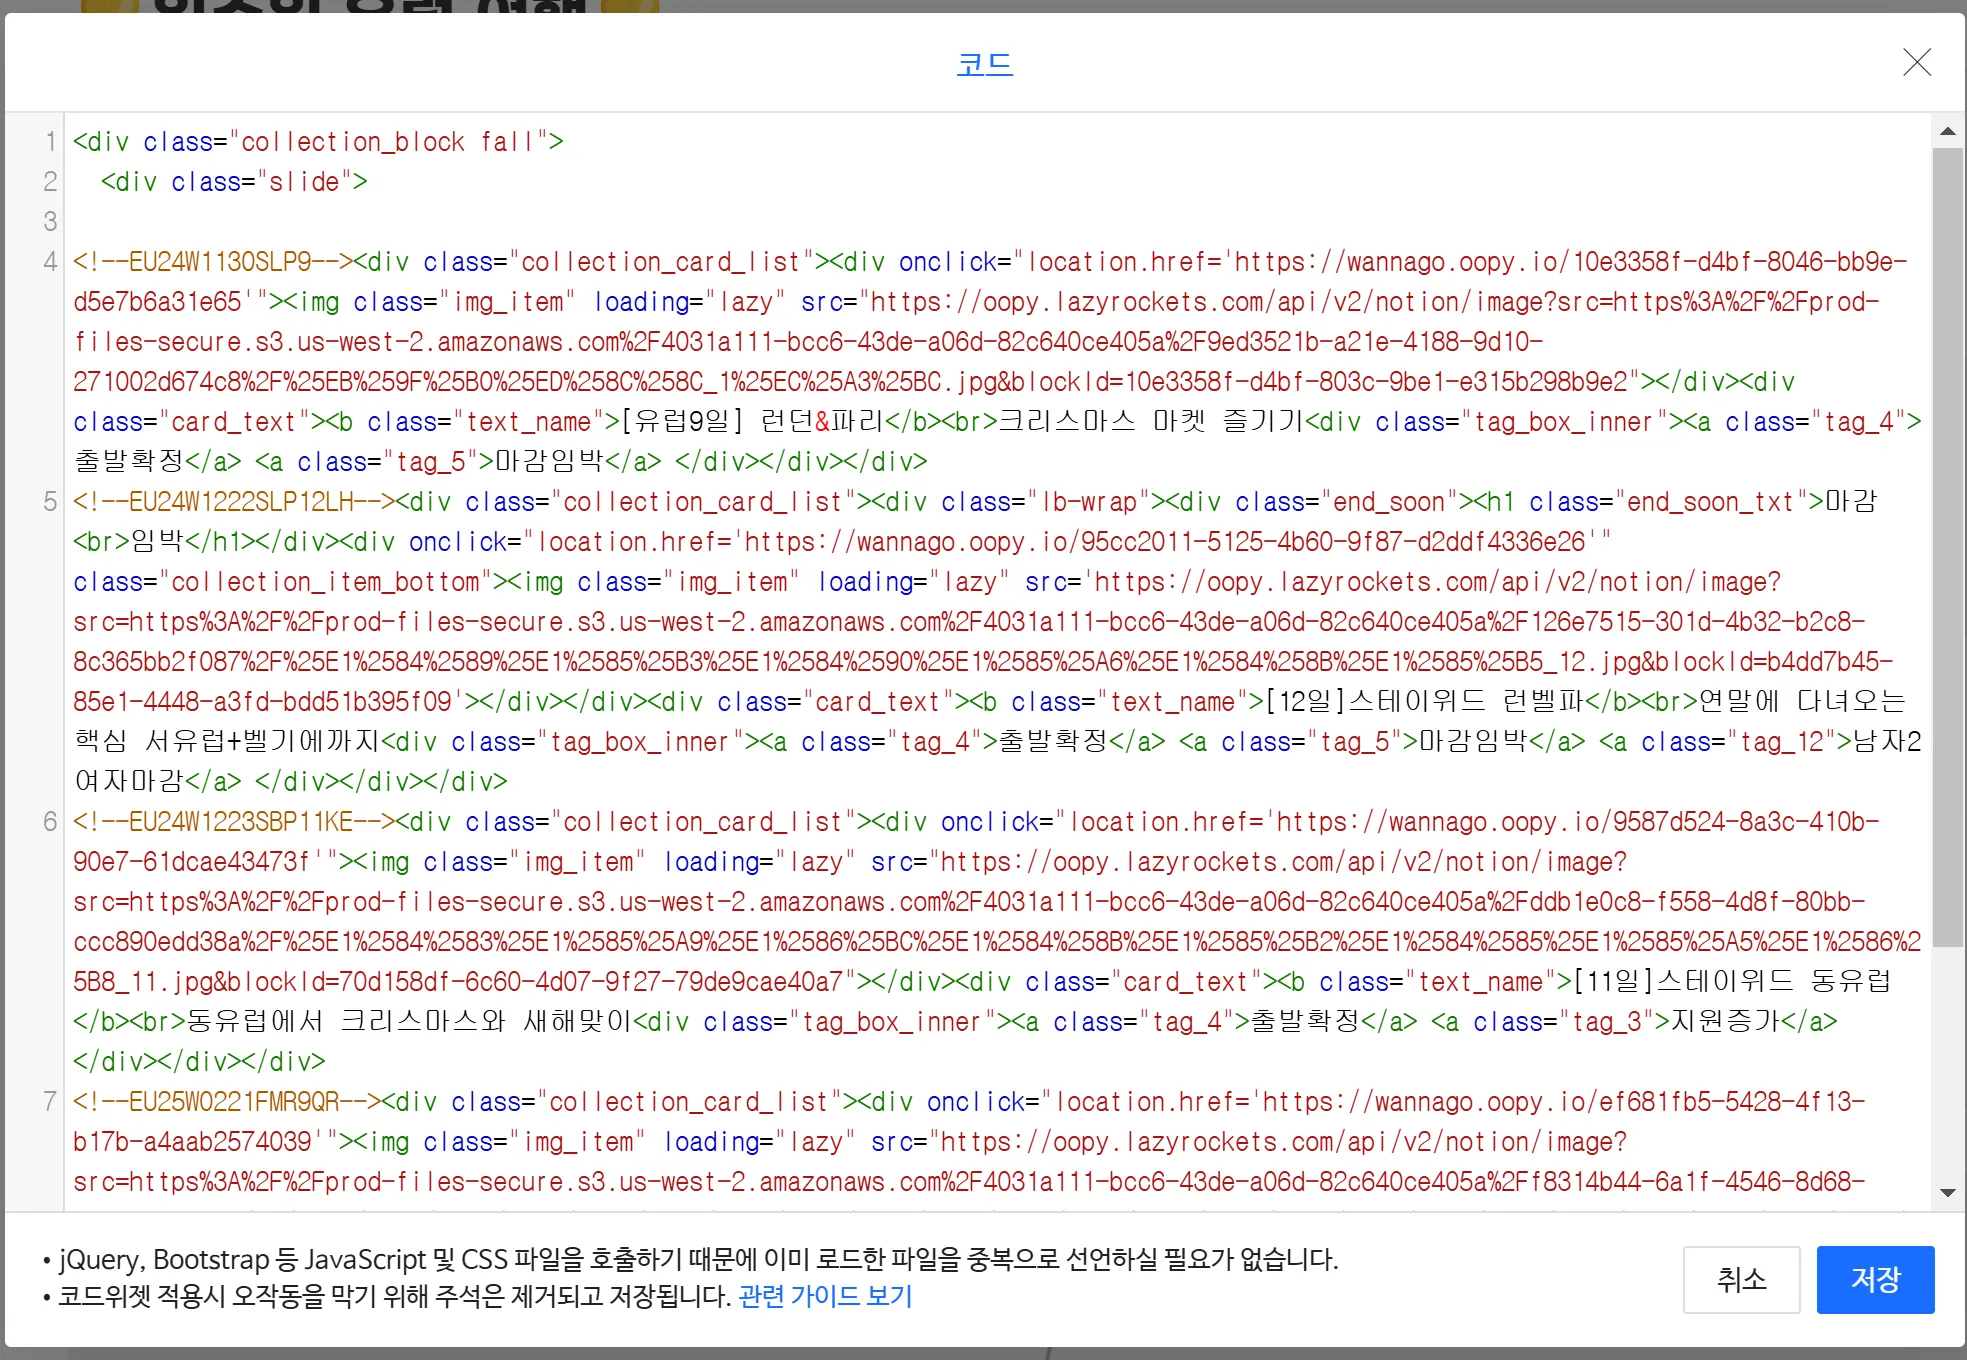1967x1360 pixels.
Task: Click line number 1 in the gutter
Action: pos(50,142)
